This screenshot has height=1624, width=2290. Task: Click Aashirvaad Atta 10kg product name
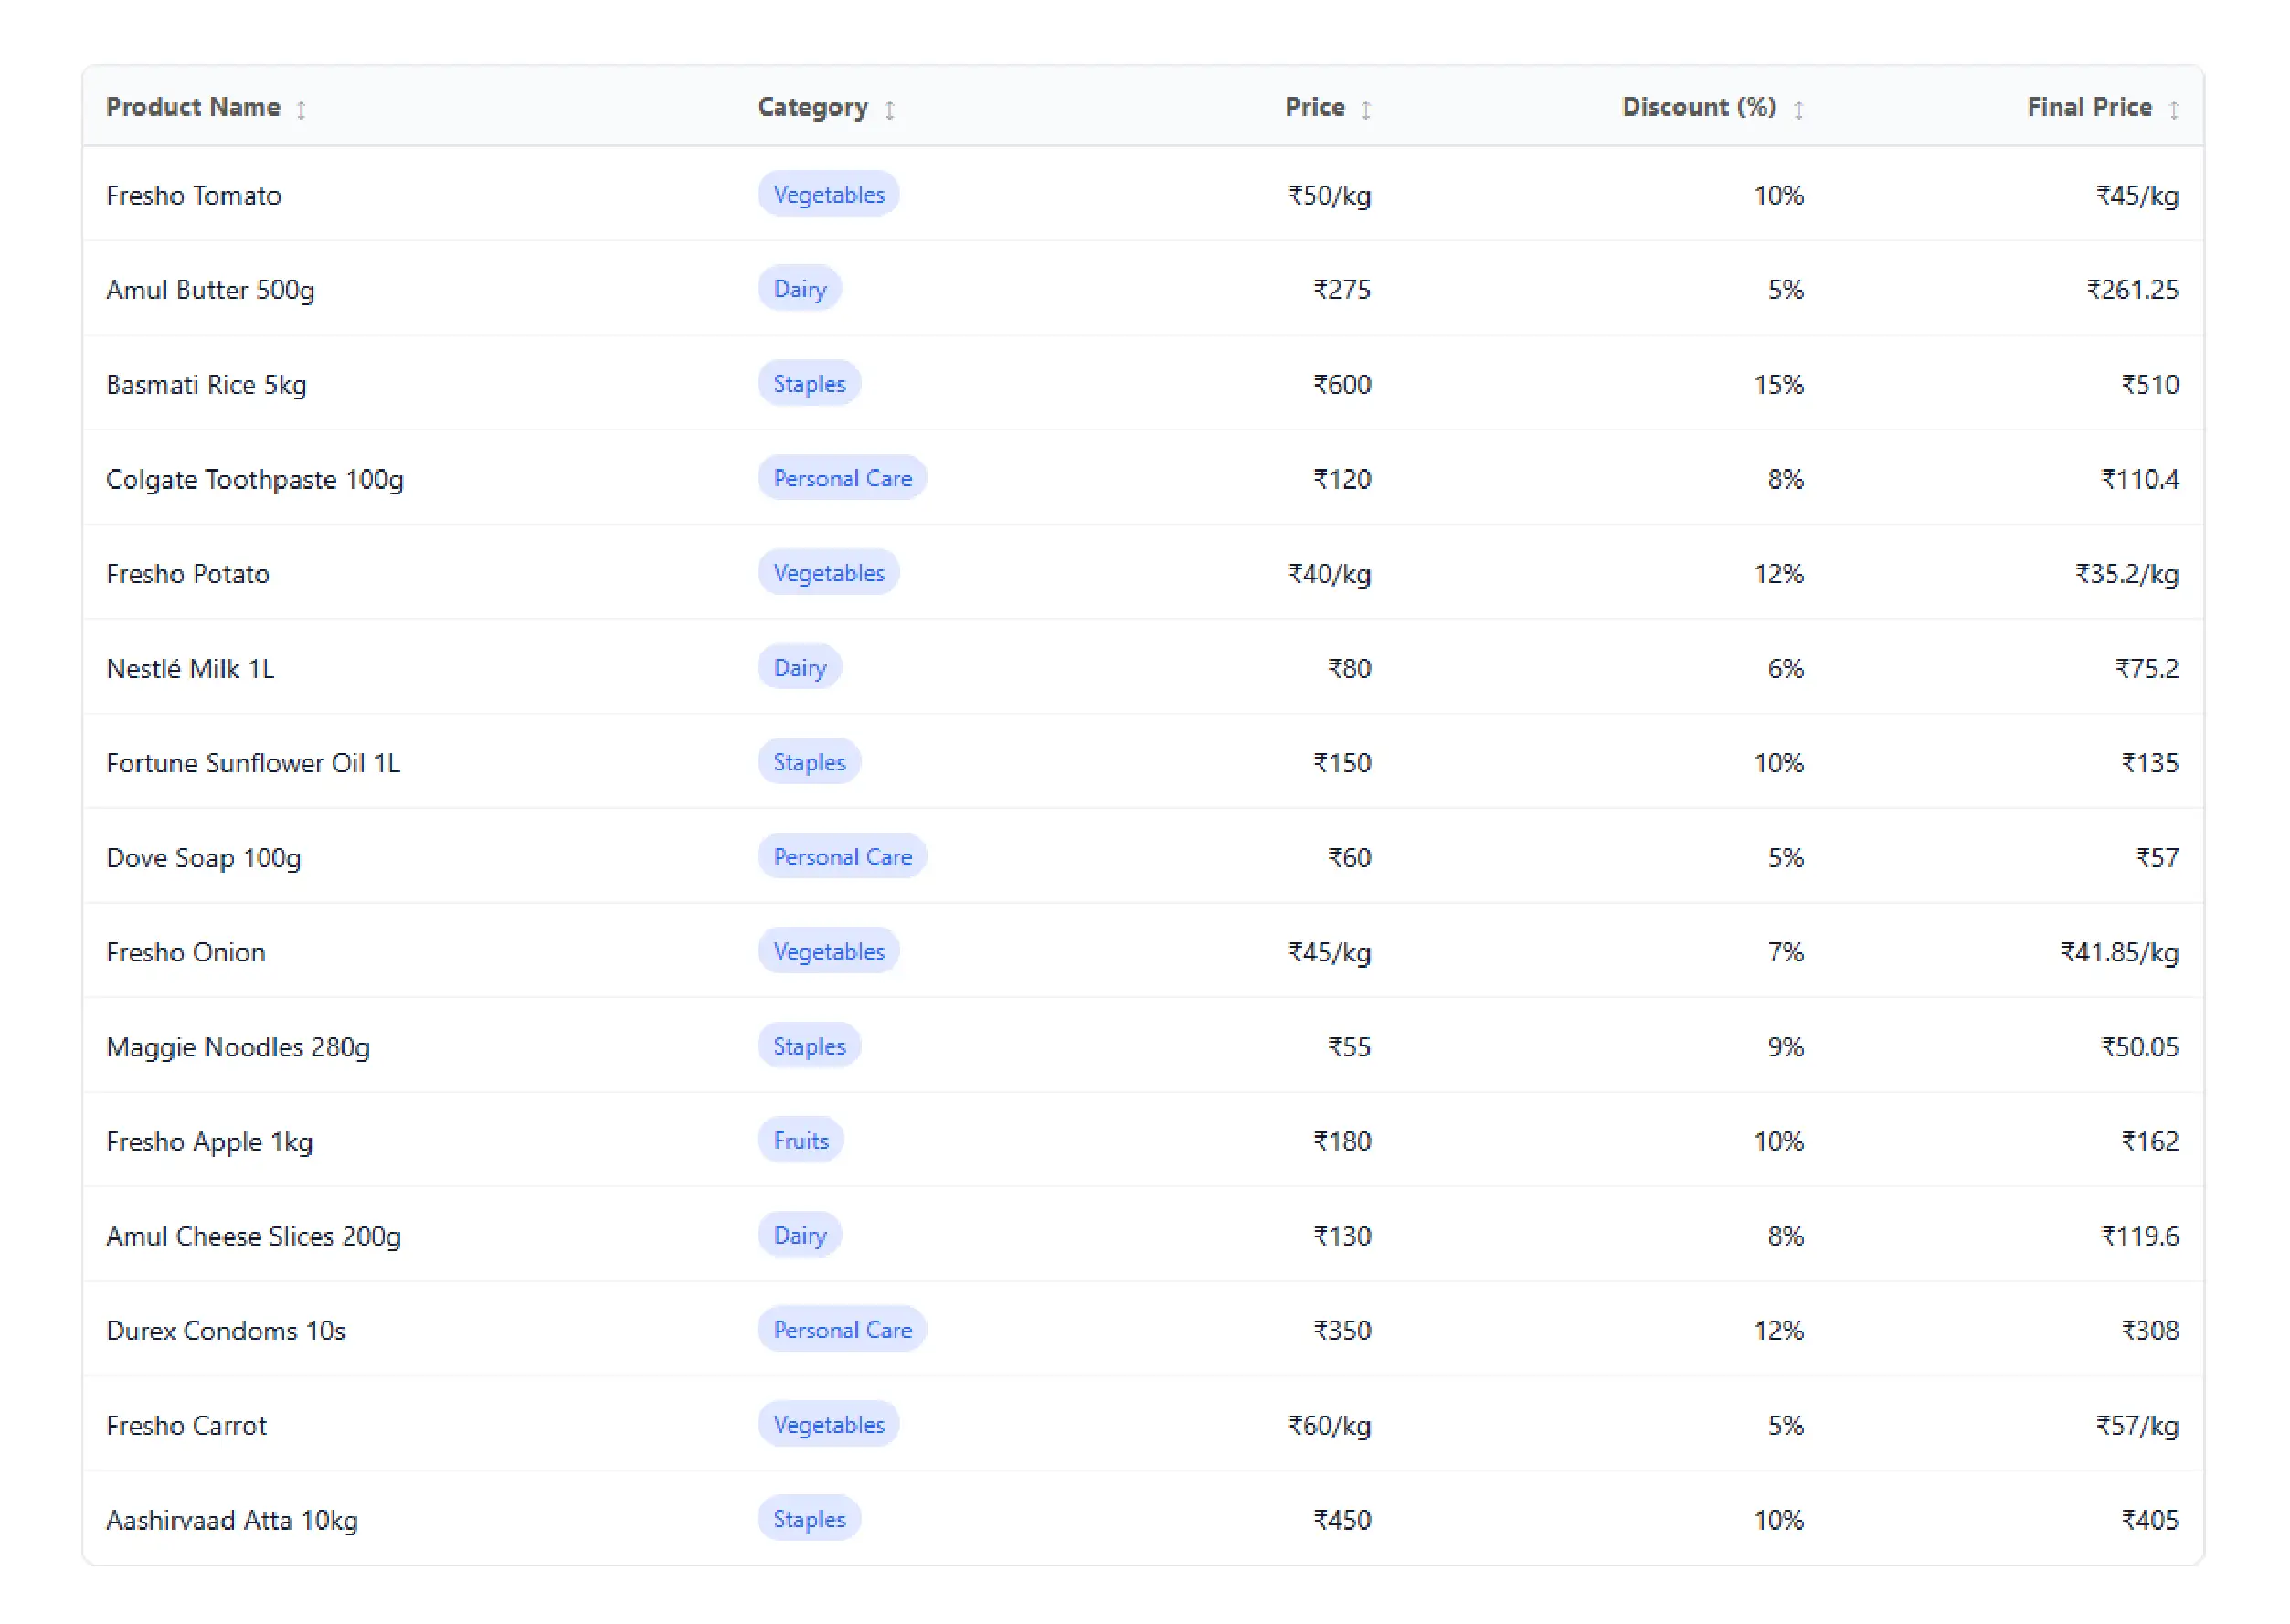232,1520
